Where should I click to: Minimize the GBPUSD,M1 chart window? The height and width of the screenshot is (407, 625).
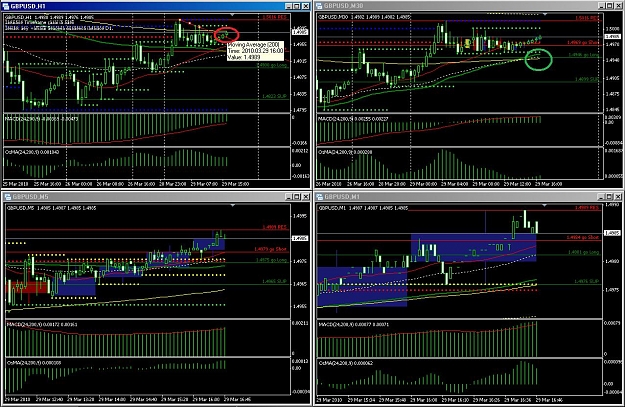pos(601,197)
